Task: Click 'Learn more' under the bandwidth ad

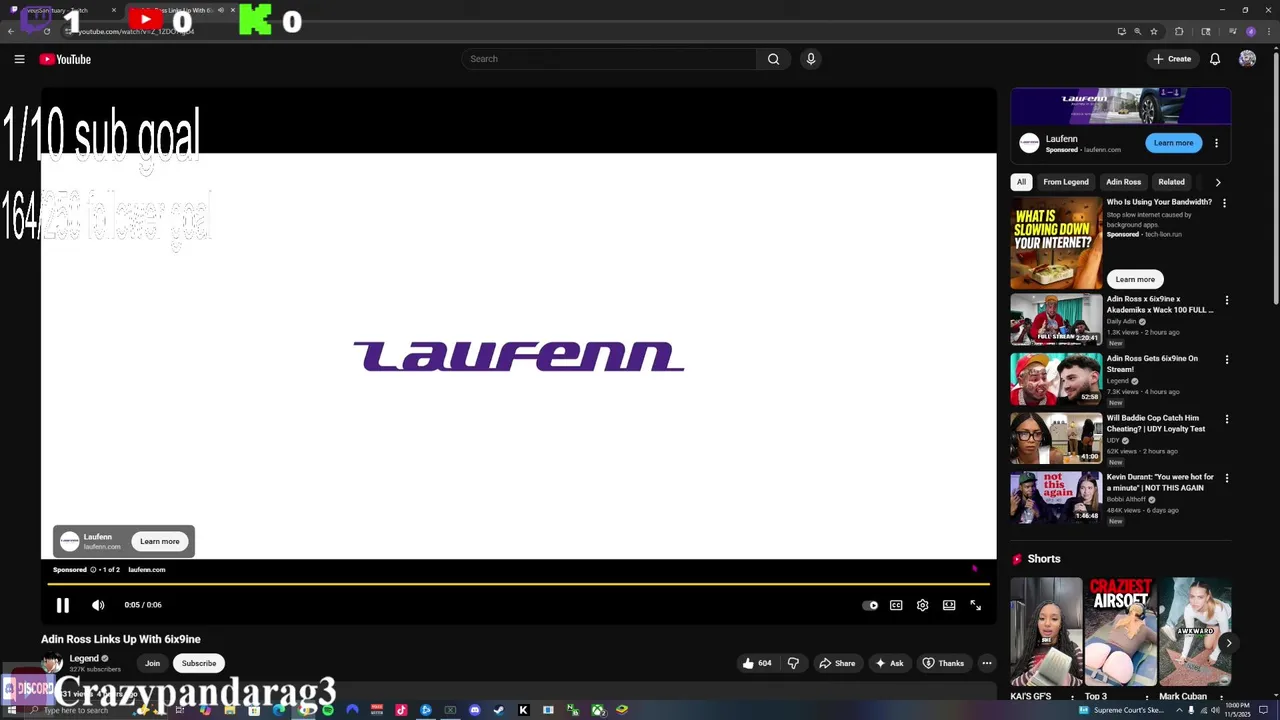Action: pyautogui.click(x=1134, y=279)
